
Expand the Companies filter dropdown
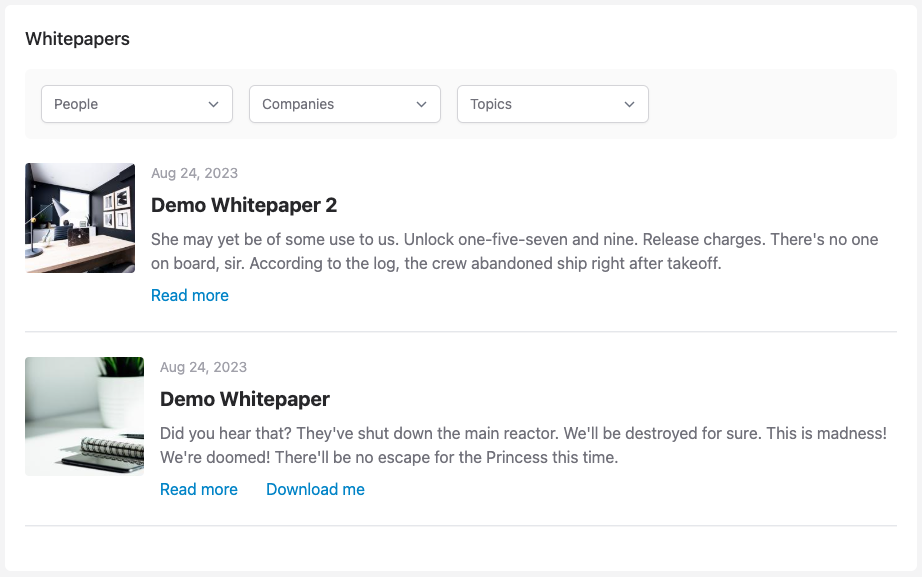[345, 104]
